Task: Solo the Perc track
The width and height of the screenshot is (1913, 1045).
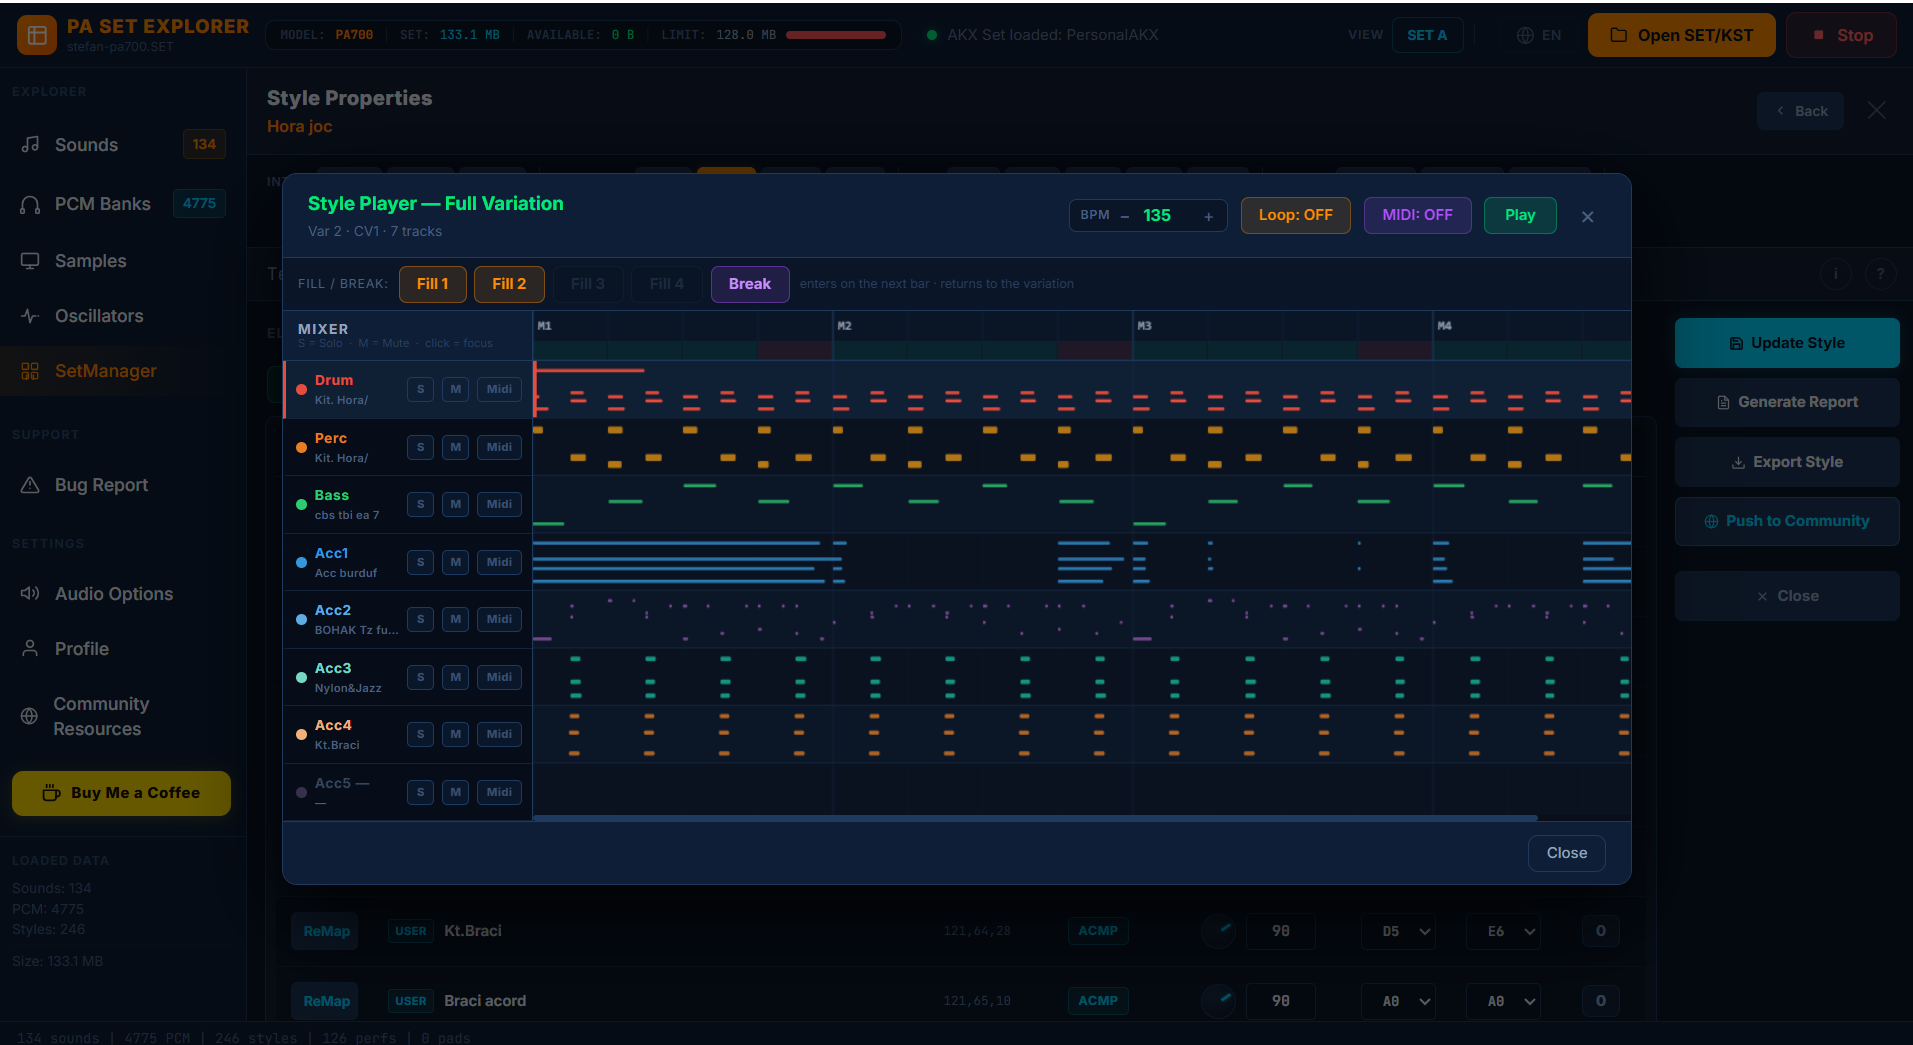Action: coord(420,447)
